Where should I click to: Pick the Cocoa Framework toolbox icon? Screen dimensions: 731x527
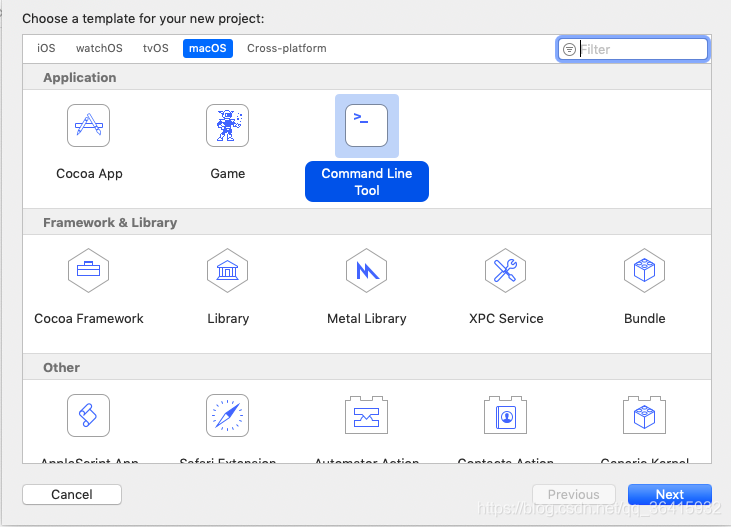pyautogui.click(x=89, y=270)
